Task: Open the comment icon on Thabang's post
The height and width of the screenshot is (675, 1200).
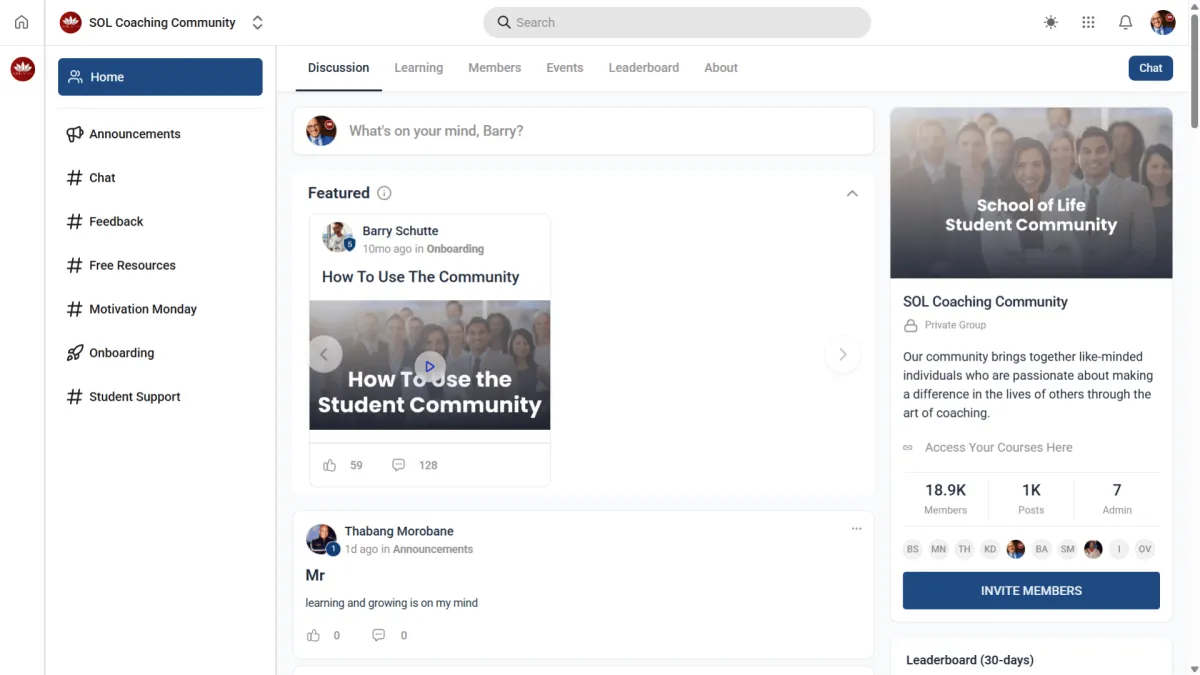Action: click(x=378, y=635)
